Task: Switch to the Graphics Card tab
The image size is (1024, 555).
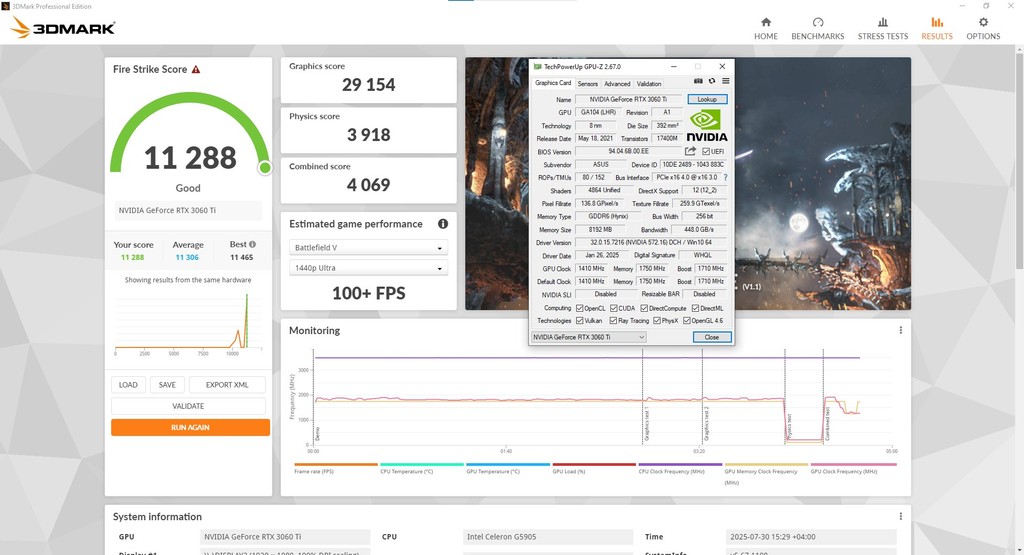Action: (x=552, y=83)
